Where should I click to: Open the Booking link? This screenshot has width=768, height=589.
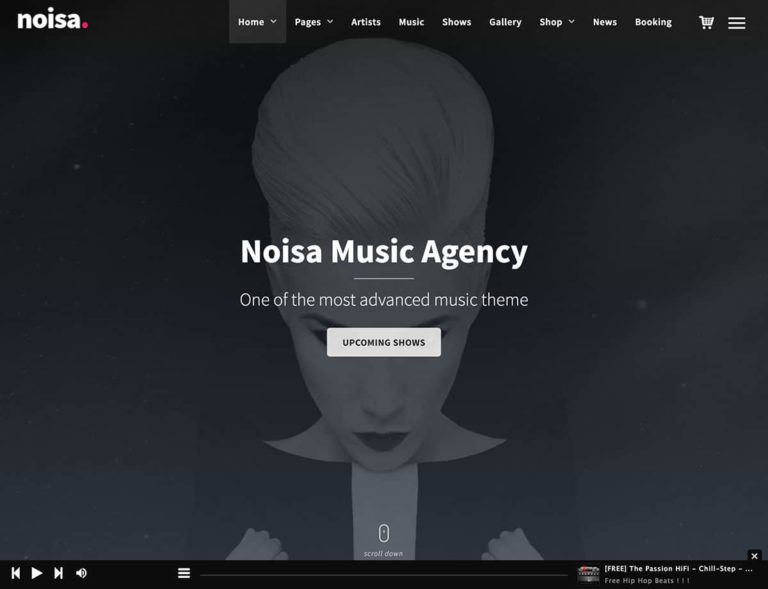653,22
